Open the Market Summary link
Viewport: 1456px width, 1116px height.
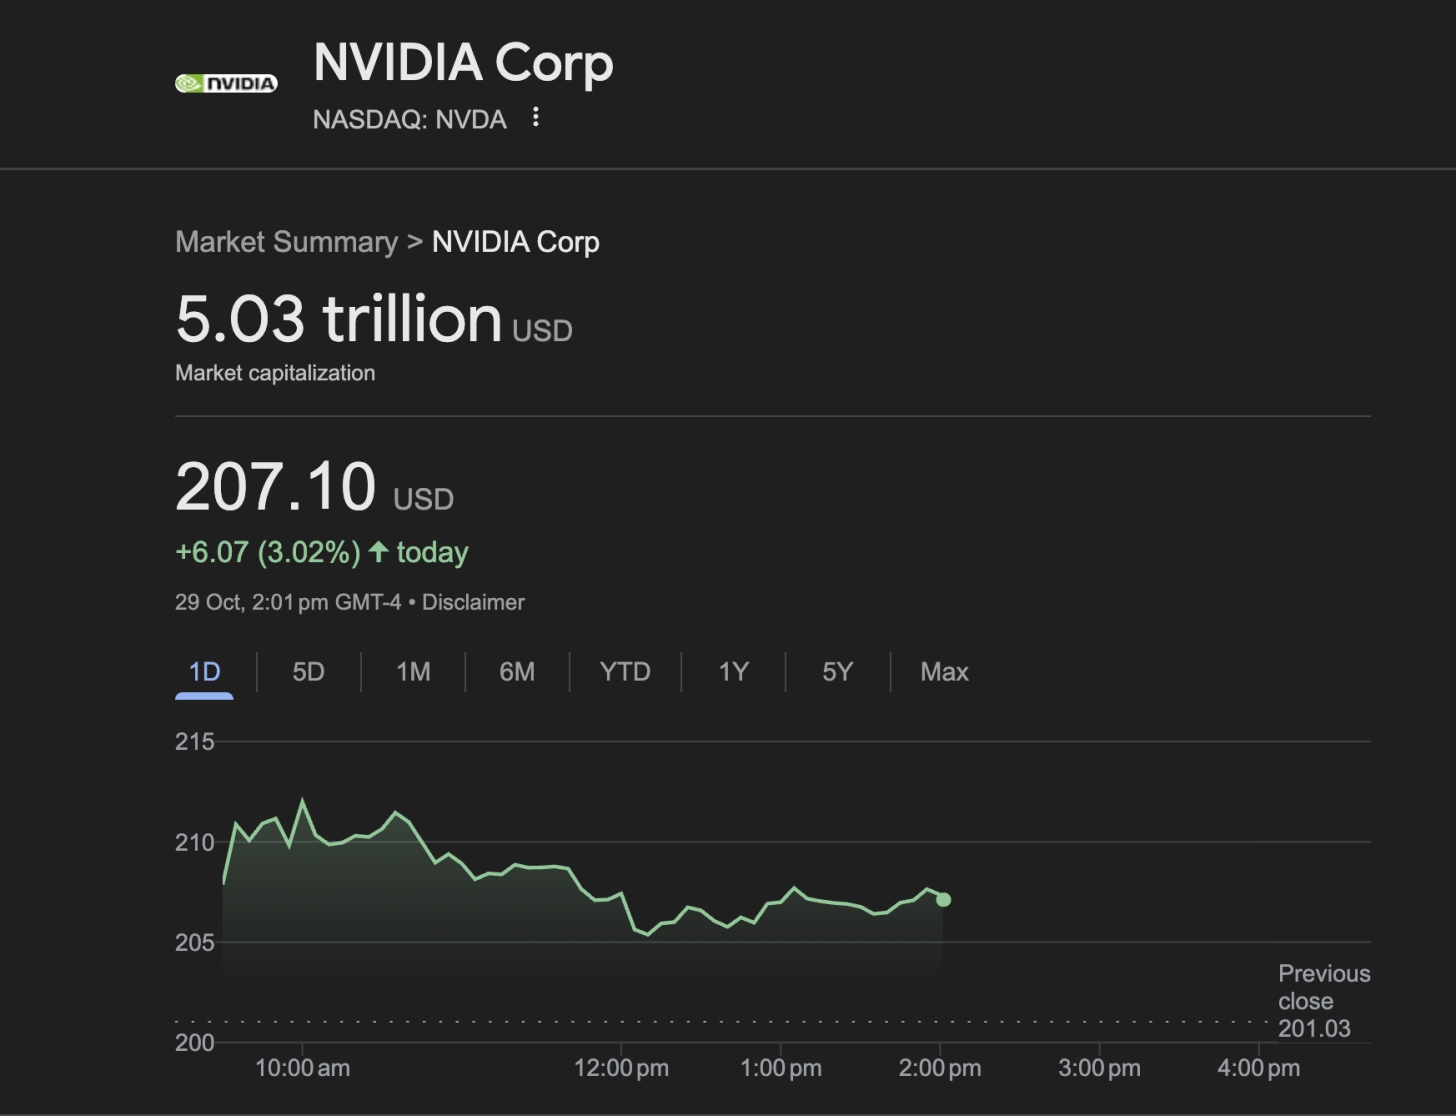click(x=287, y=241)
